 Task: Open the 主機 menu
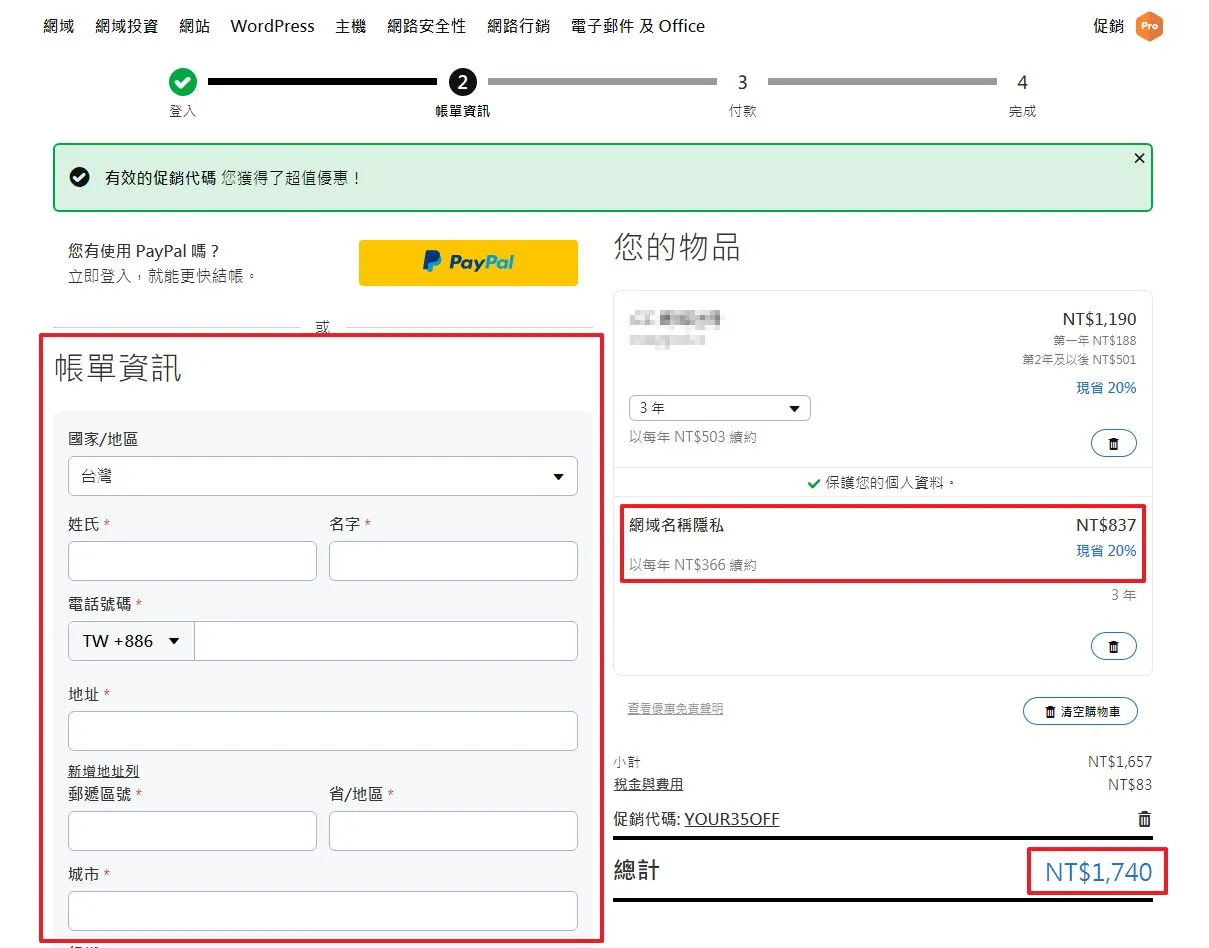click(x=351, y=26)
